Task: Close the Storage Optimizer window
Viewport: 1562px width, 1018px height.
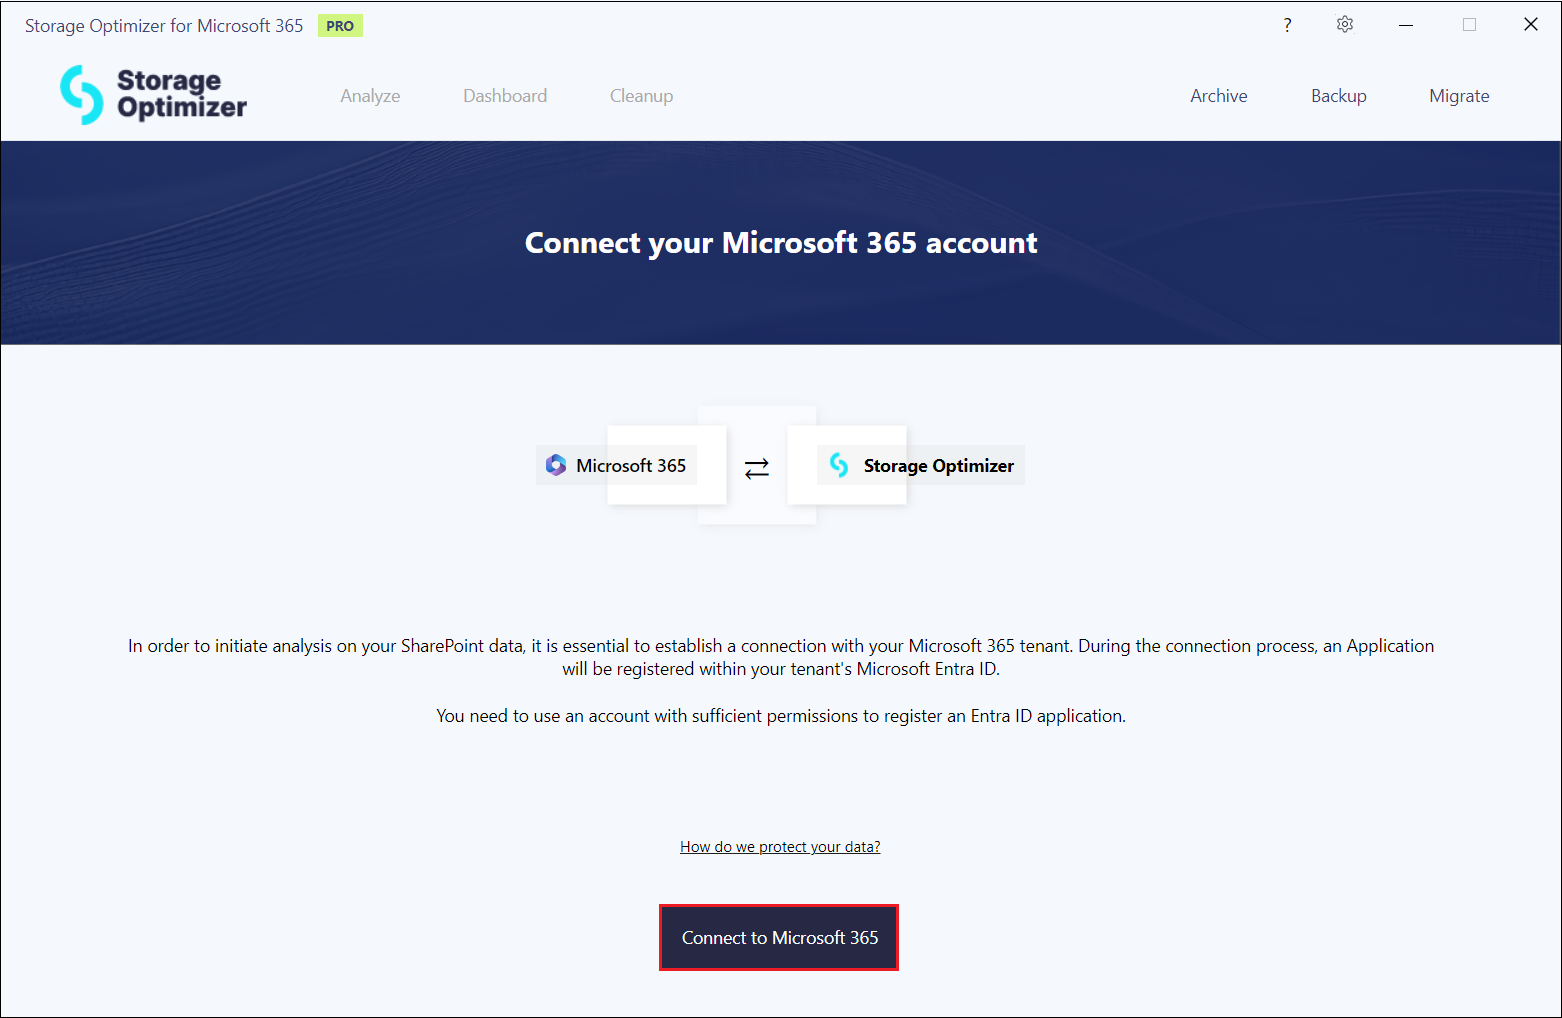Action: (1530, 25)
